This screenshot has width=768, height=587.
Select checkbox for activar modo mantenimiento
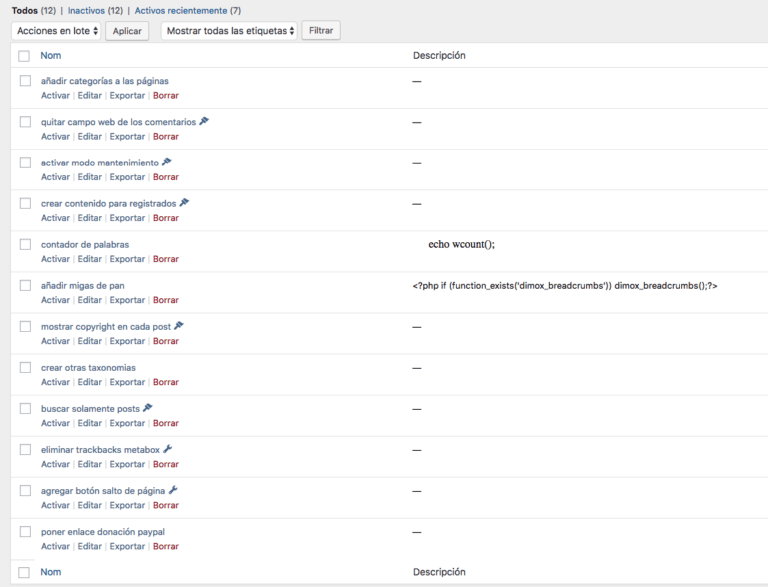(25, 163)
